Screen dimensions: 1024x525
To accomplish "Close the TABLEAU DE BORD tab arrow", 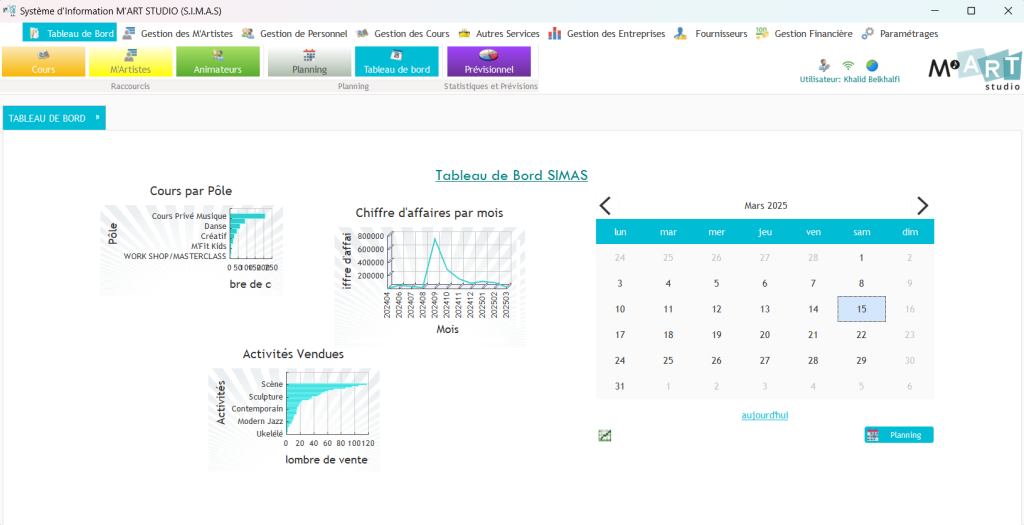I will 97,118.
